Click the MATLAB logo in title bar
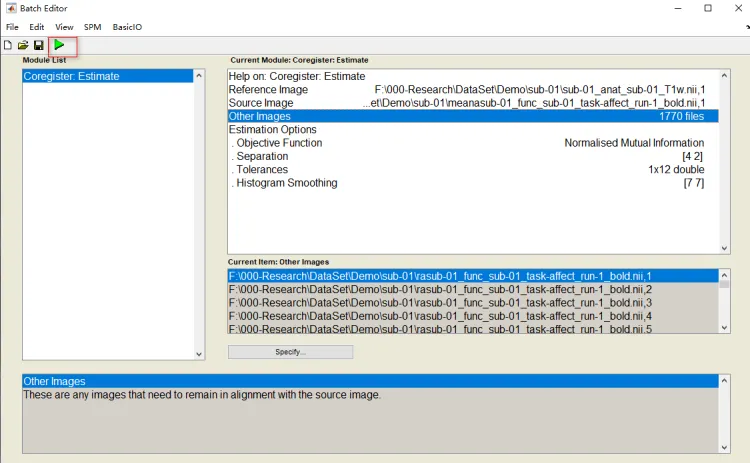Image resolution: width=750 pixels, height=463 pixels. [11, 8]
